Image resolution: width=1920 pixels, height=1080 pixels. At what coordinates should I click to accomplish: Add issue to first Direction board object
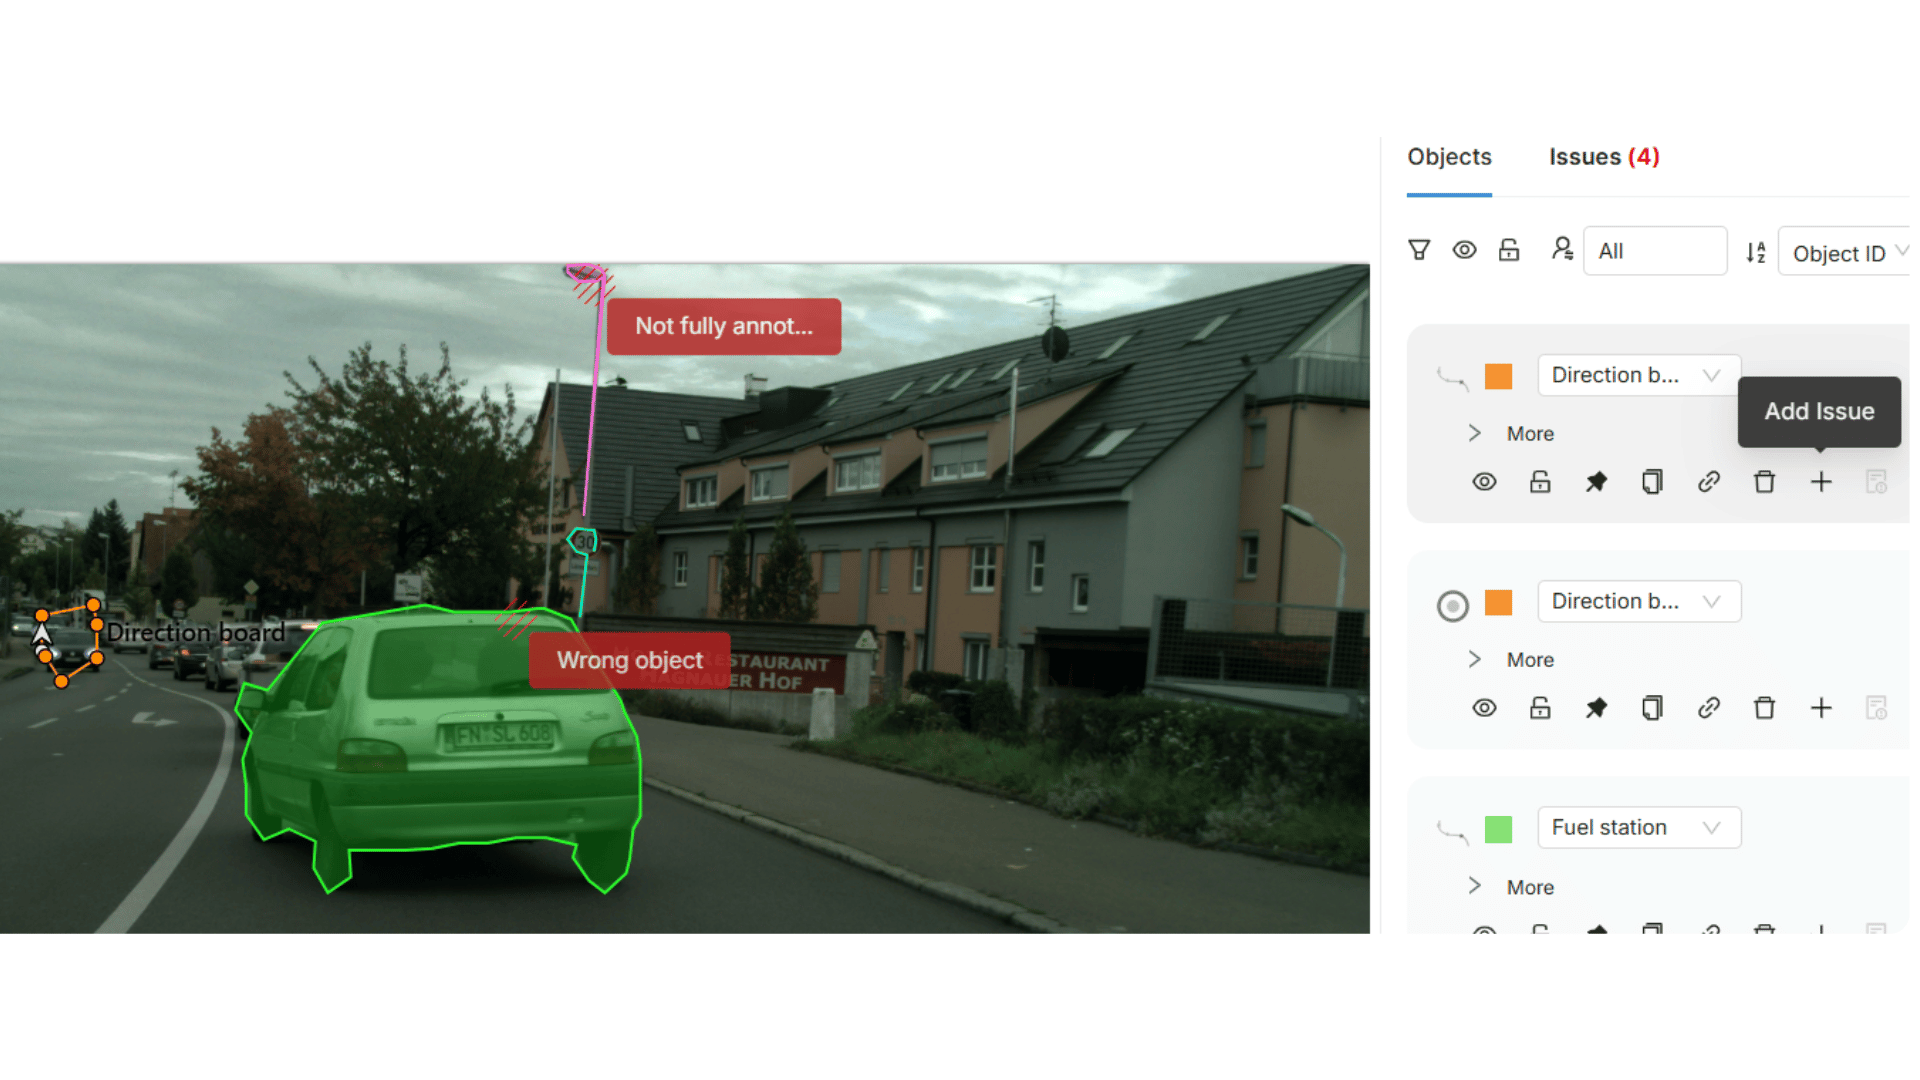coord(1821,482)
